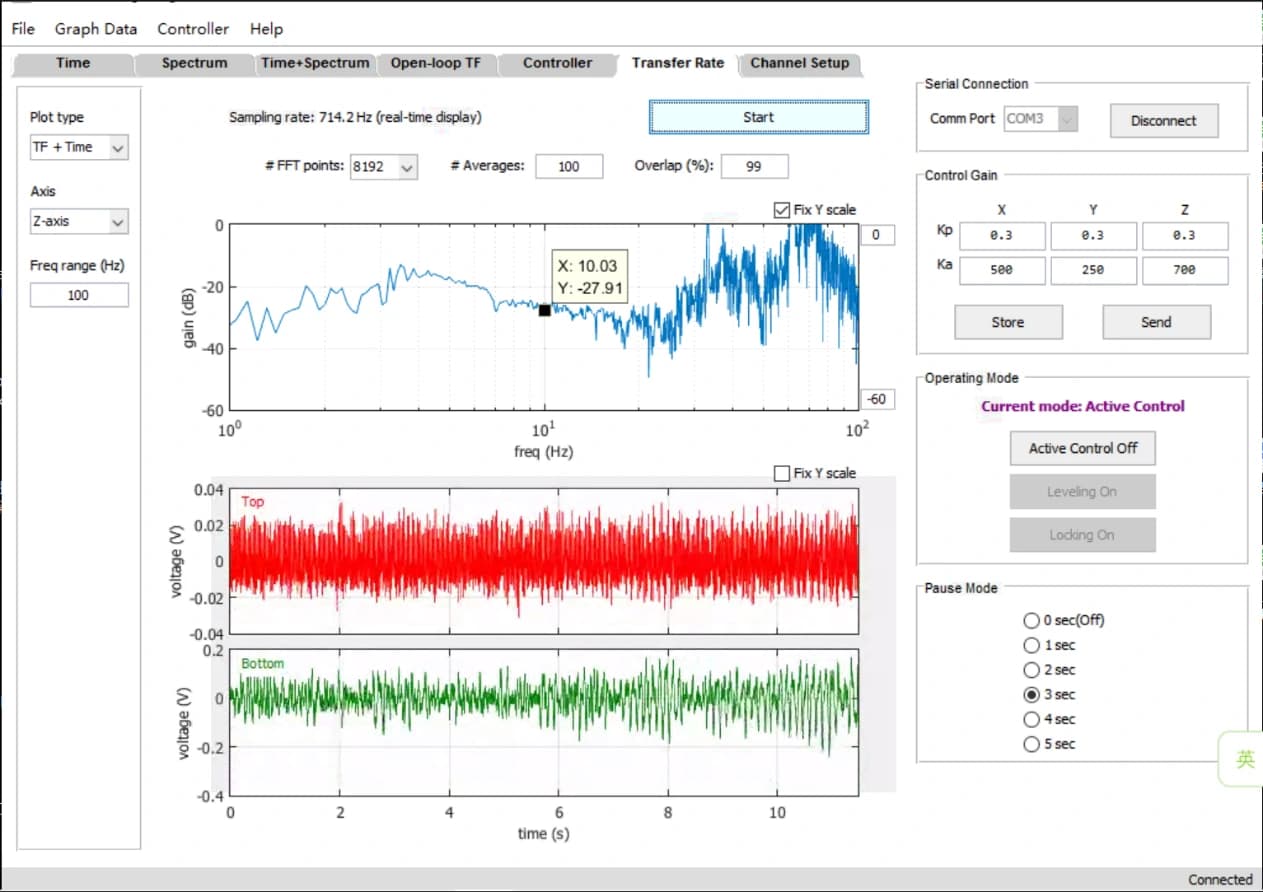The width and height of the screenshot is (1263, 892).
Task: Switch to the Time tab
Action: pyautogui.click(x=73, y=63)
